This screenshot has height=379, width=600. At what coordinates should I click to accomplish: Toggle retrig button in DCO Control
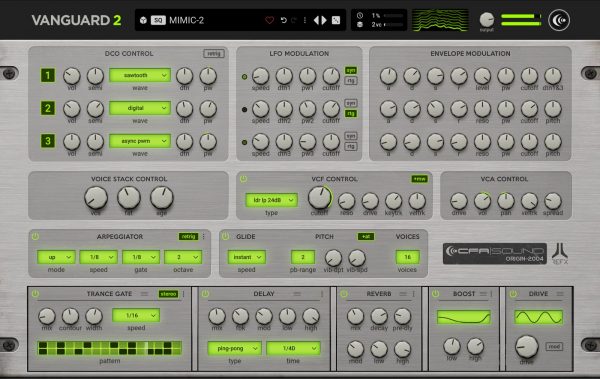[214, 54]
